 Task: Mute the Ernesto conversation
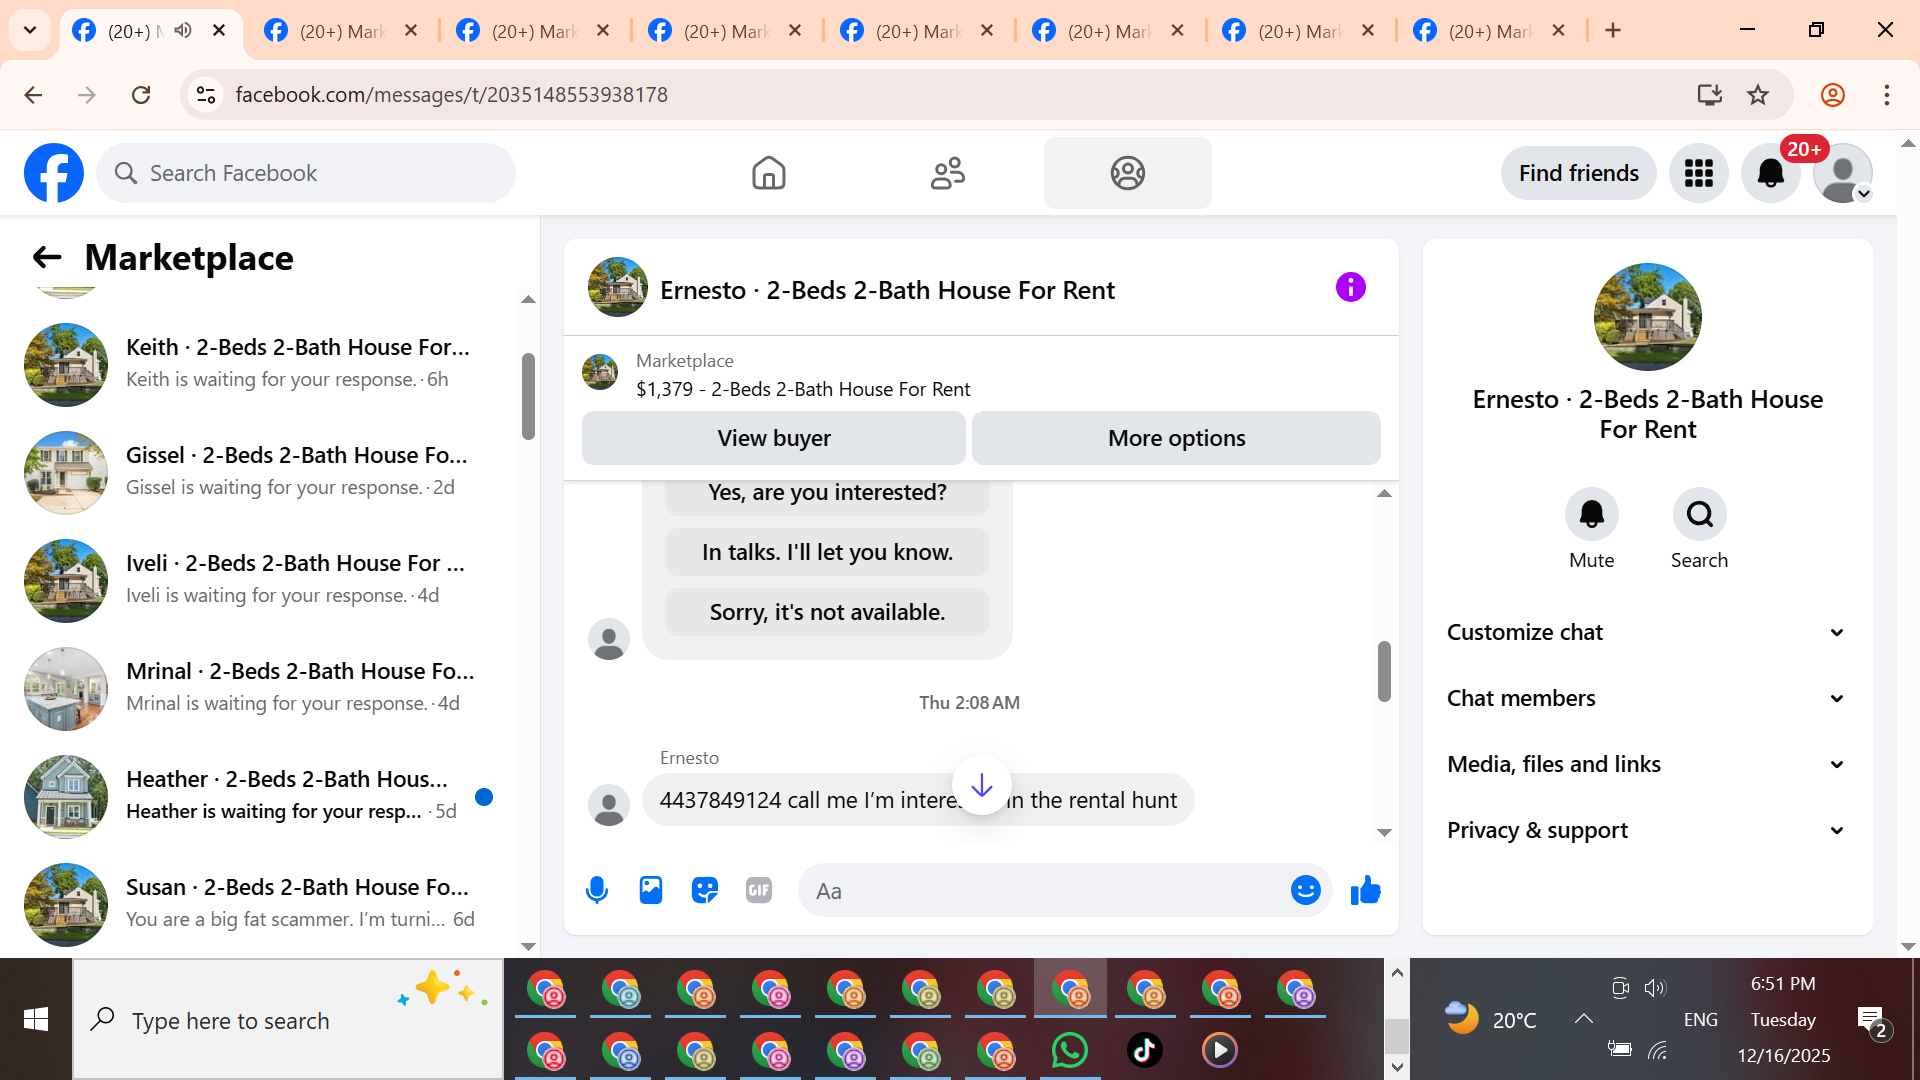1592,514
